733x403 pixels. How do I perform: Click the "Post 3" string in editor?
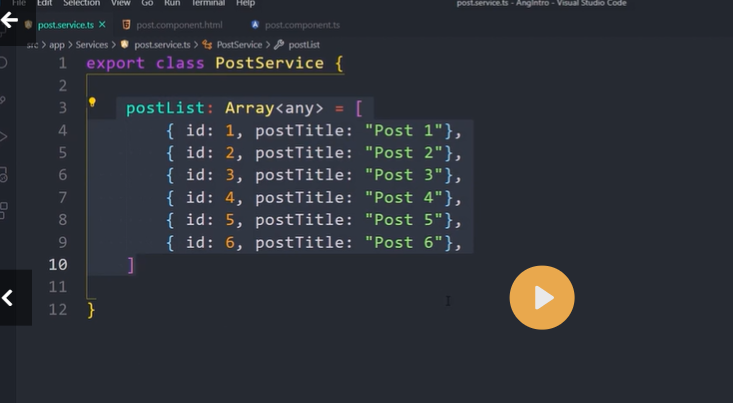pos(403,175)
